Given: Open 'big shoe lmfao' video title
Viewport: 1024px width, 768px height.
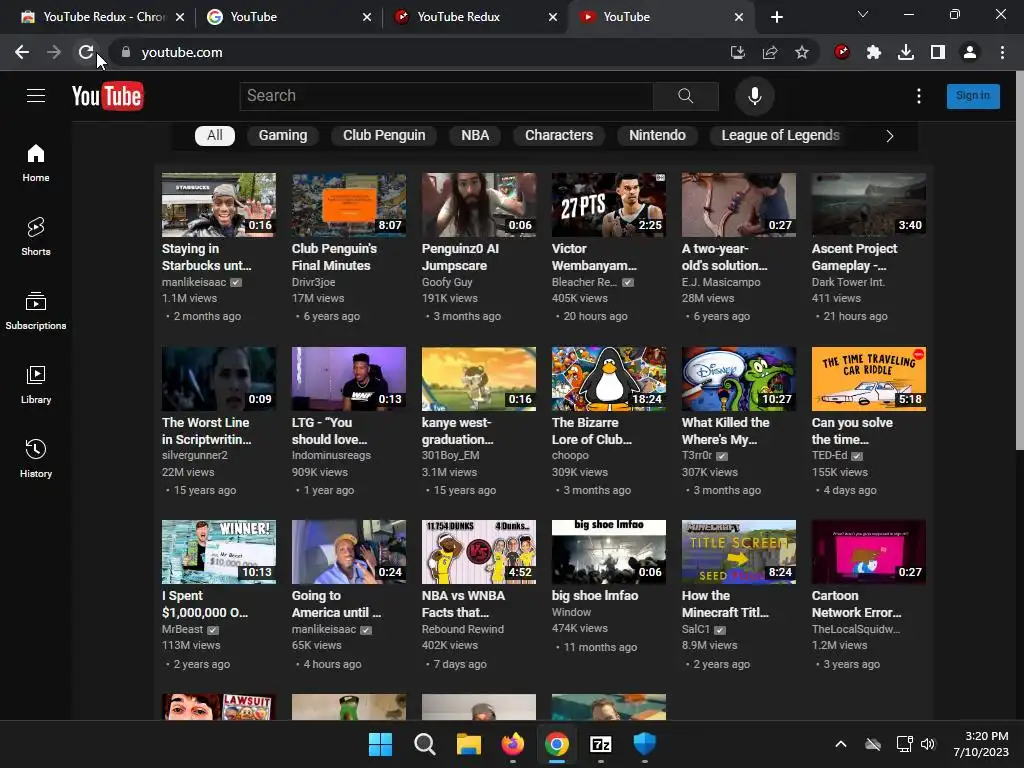Looking at the screenshot, I should point(595,595).
